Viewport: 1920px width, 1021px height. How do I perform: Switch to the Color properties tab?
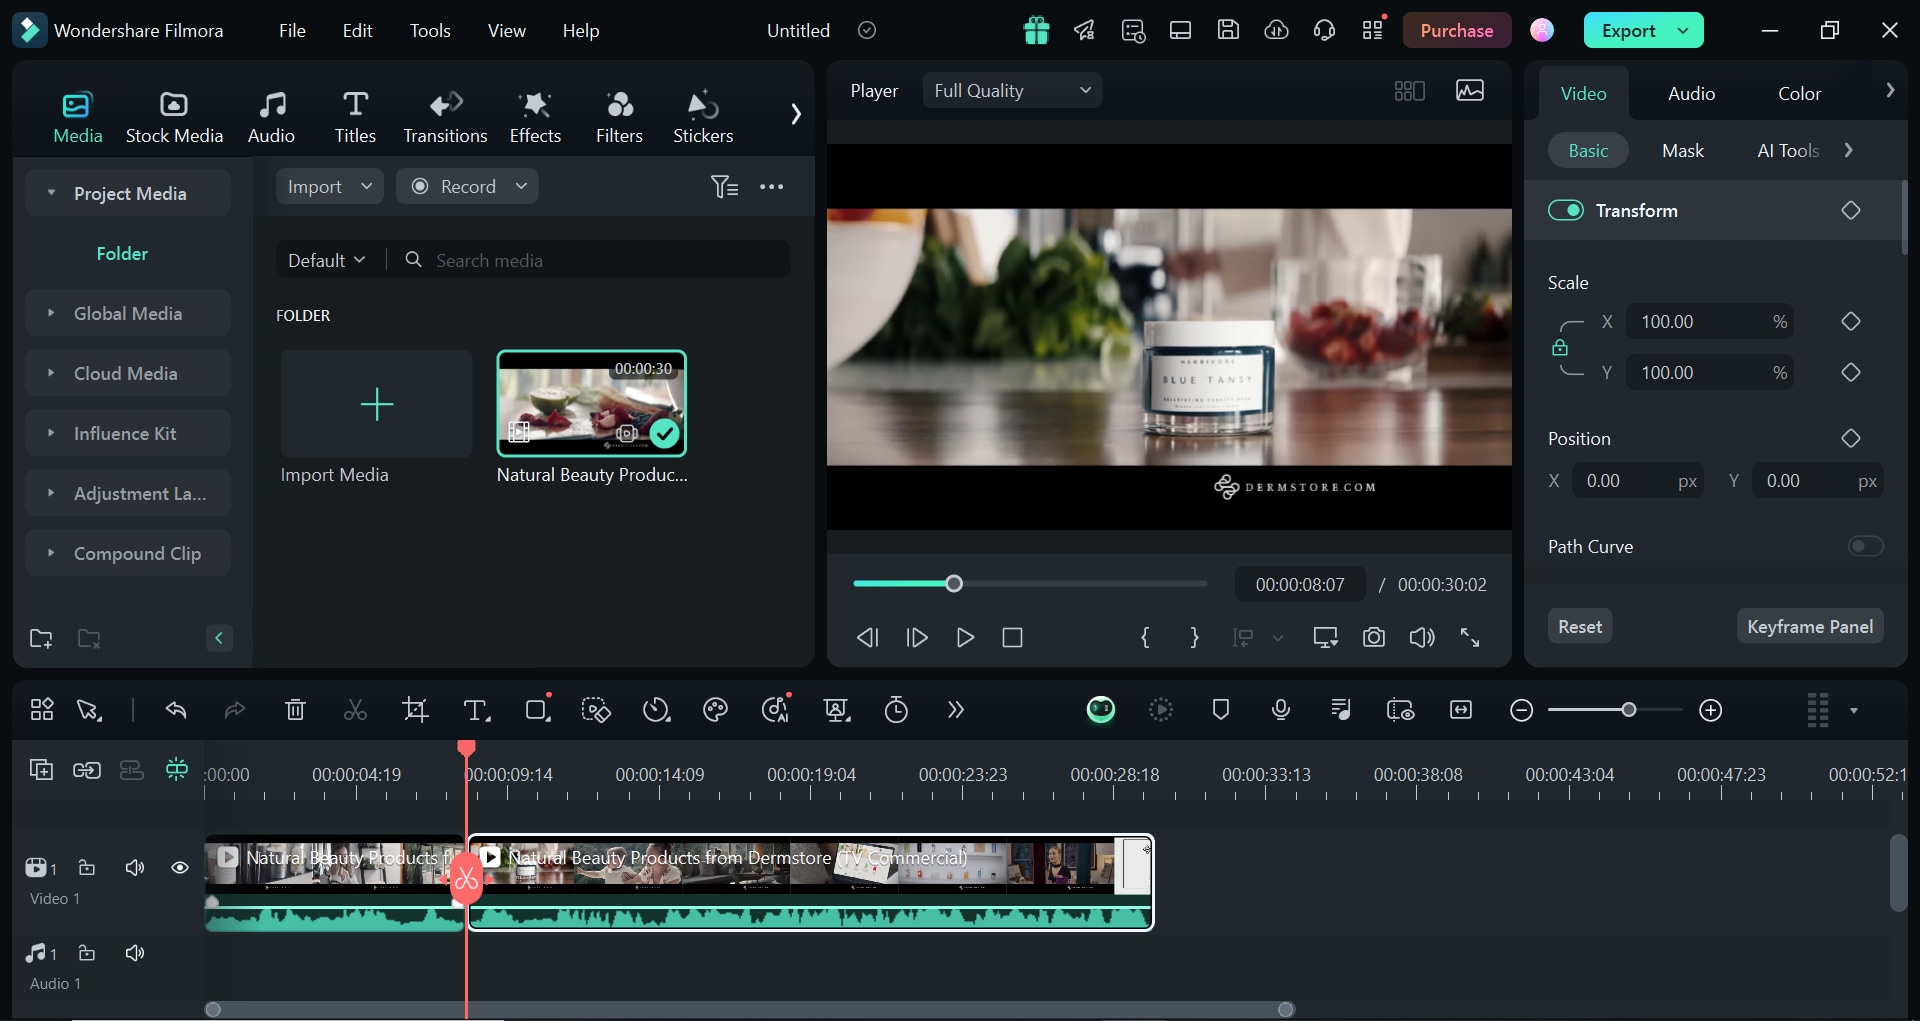tap(1799, 93)
